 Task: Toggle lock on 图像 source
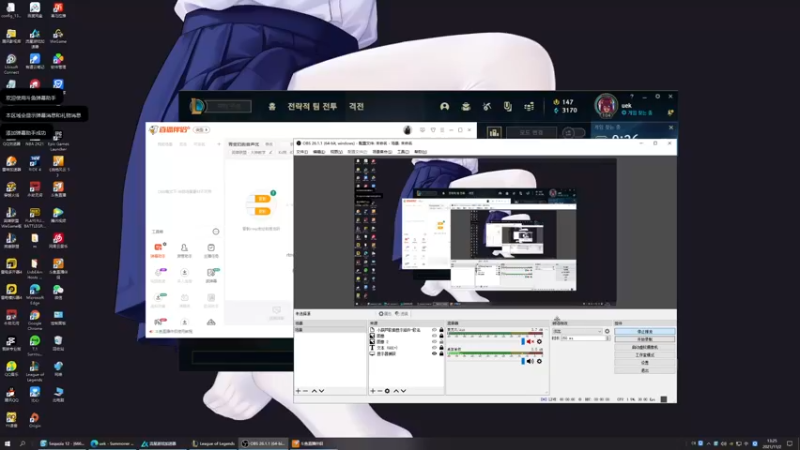[441, 336]
